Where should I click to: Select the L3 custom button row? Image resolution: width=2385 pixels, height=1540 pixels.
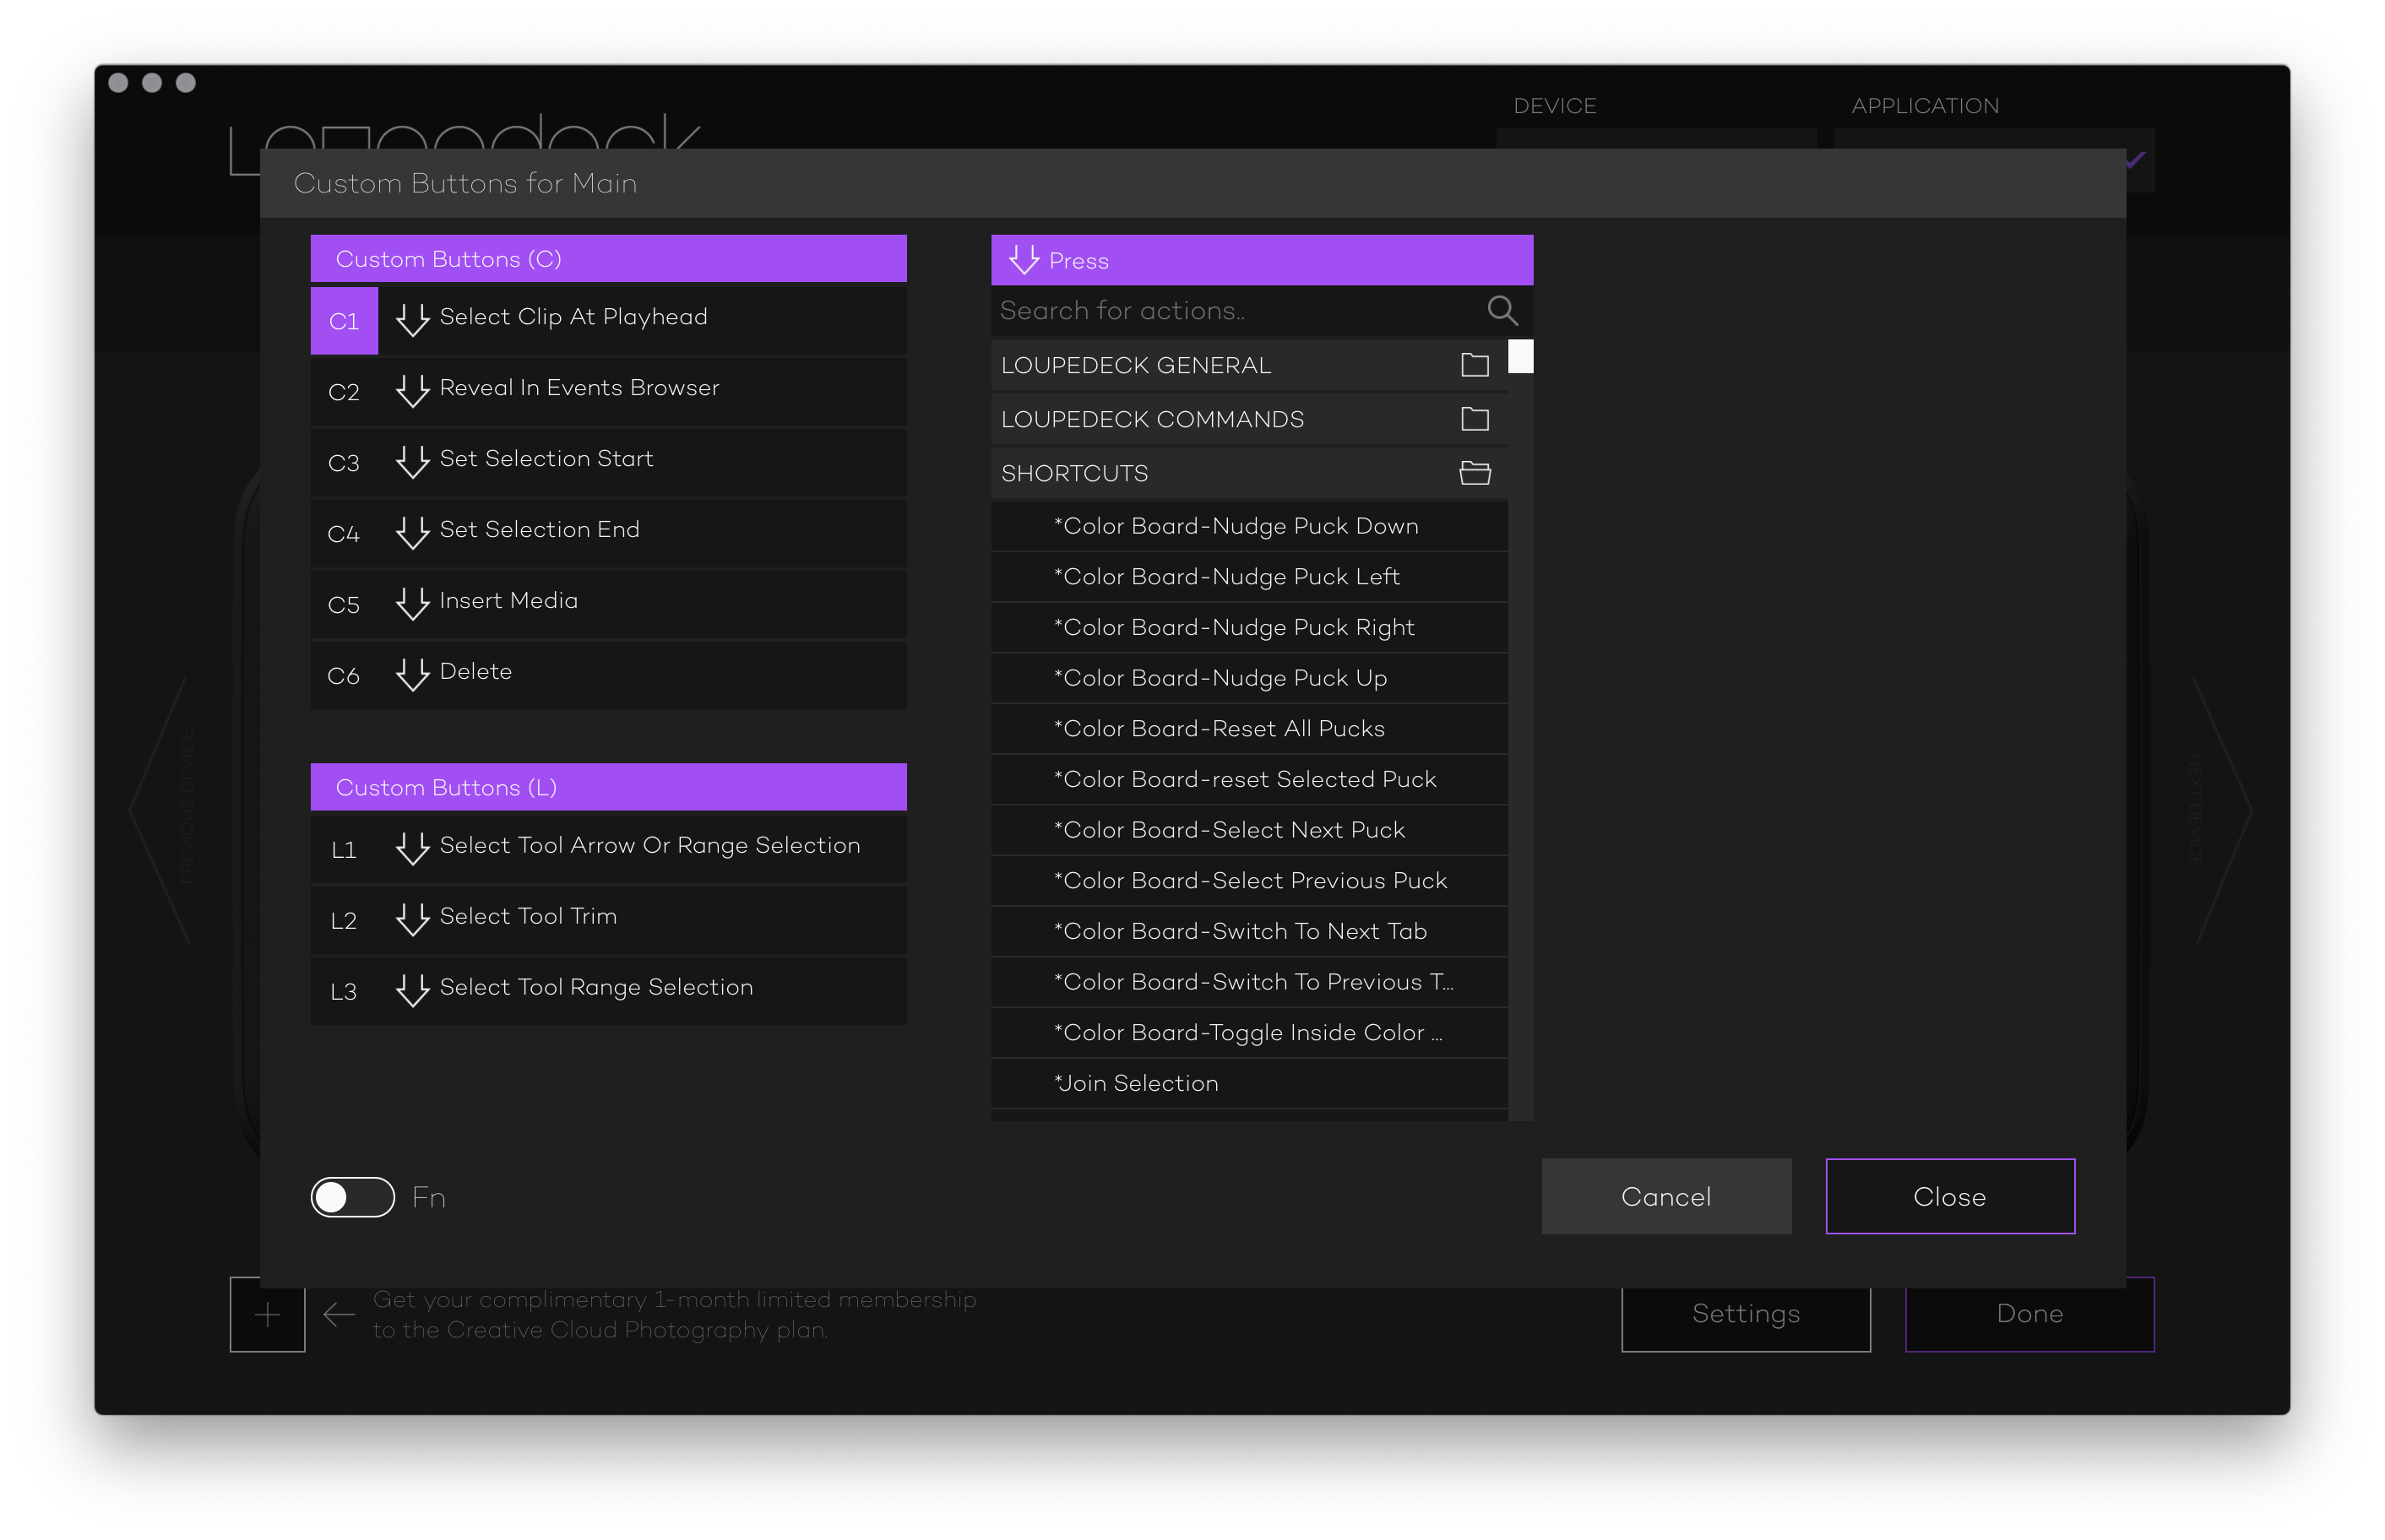click(608, 990)
